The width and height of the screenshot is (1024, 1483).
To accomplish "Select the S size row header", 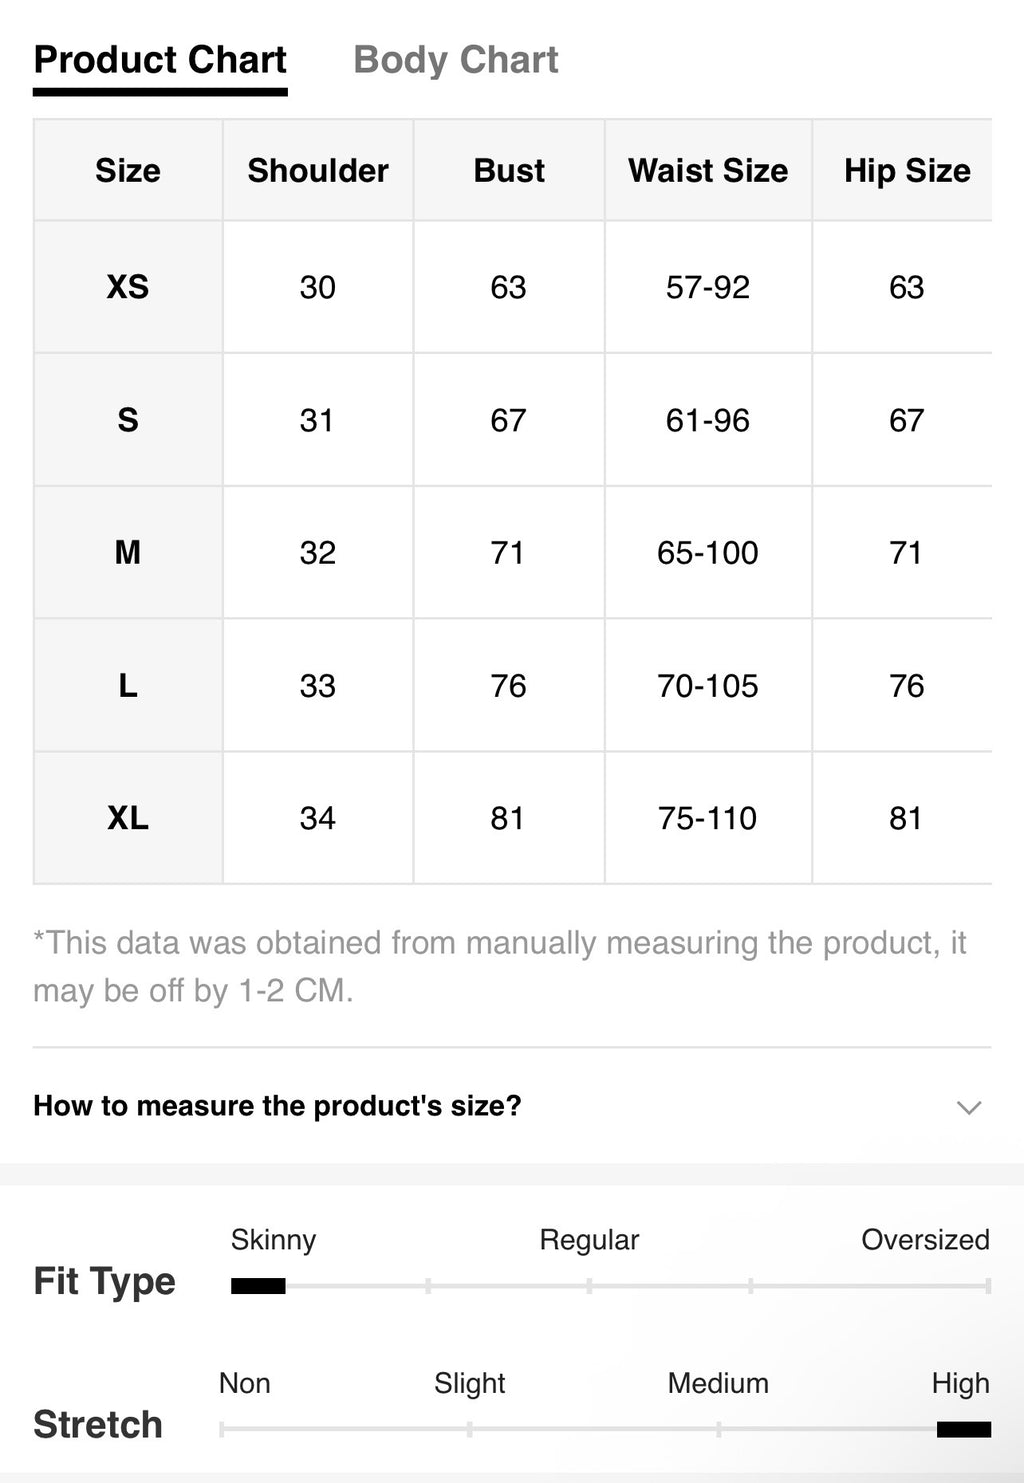I will tap(128, 420).
